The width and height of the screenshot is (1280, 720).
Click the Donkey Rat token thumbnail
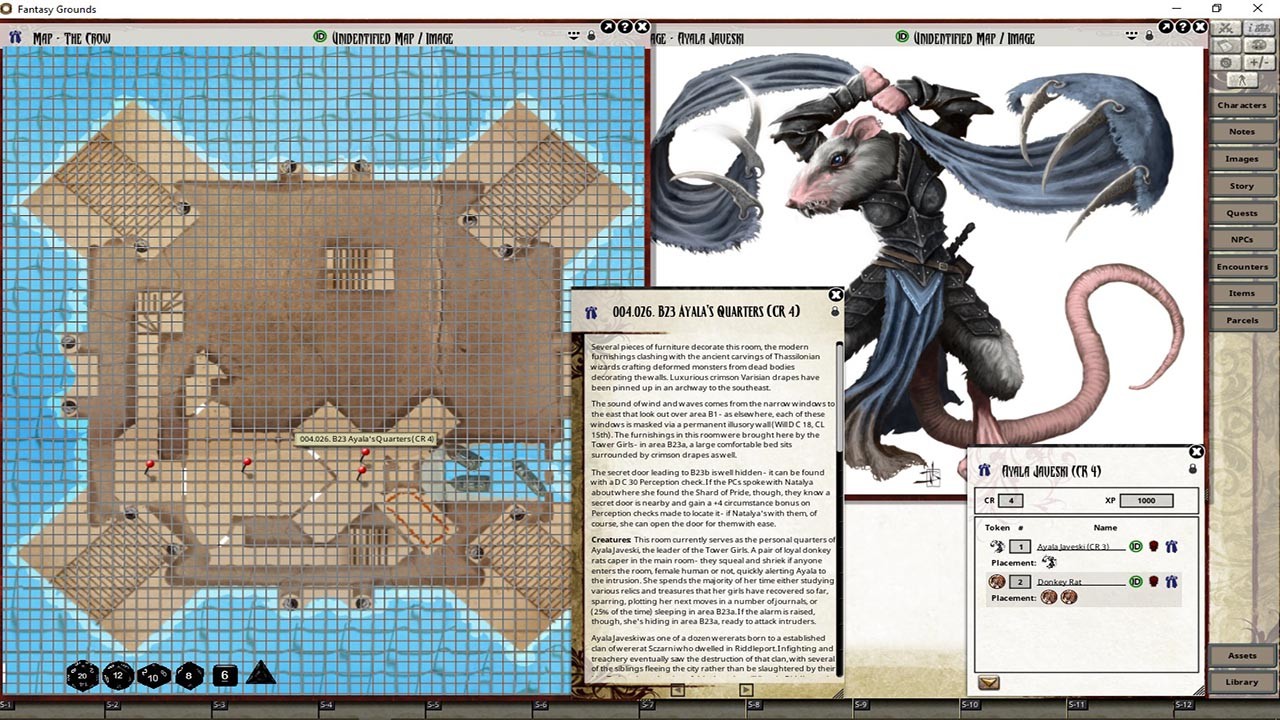(998, 582)
